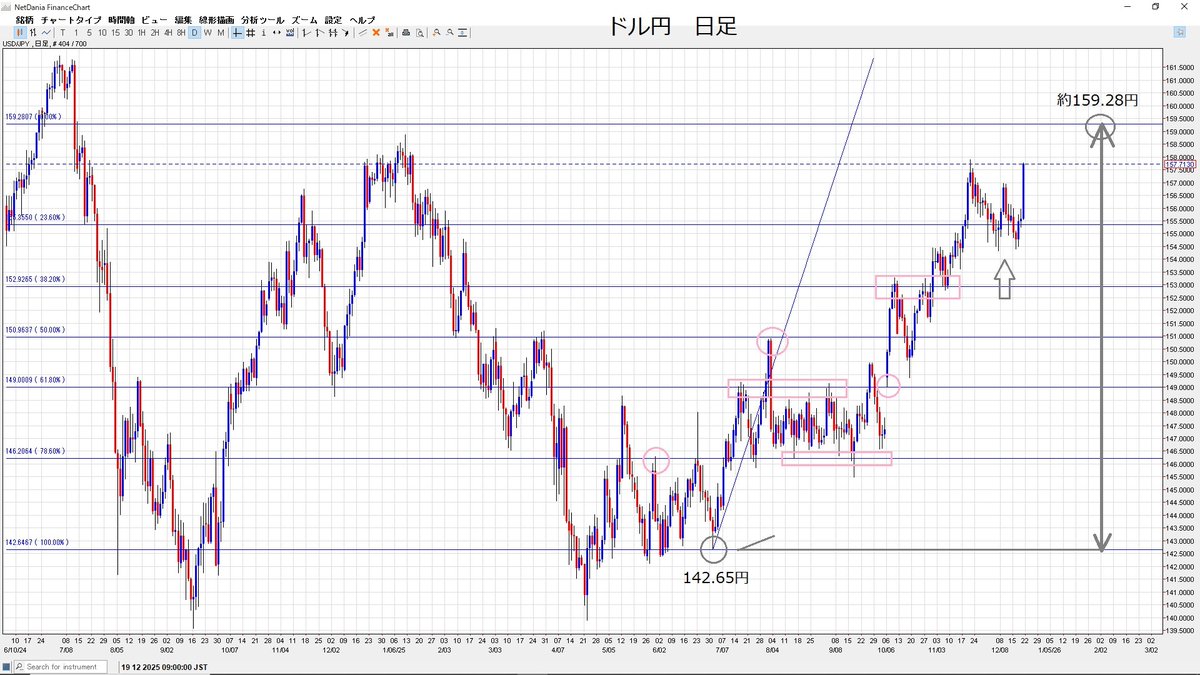
Task: Open the チャートタイプ menu
Action: [x=71, y=20]
